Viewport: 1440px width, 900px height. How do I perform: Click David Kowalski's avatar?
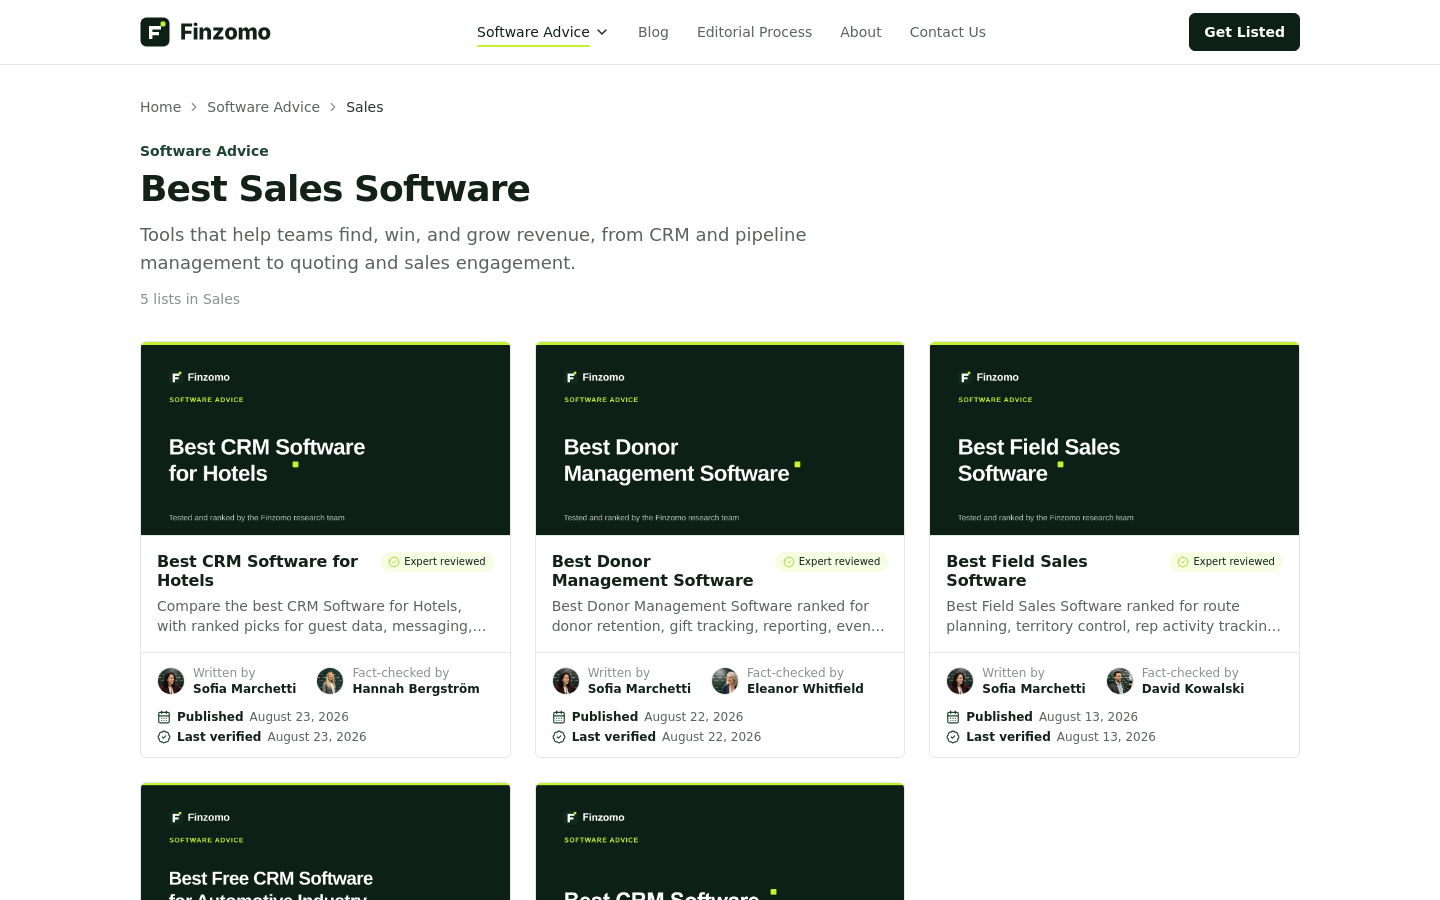pos(1120,681)
